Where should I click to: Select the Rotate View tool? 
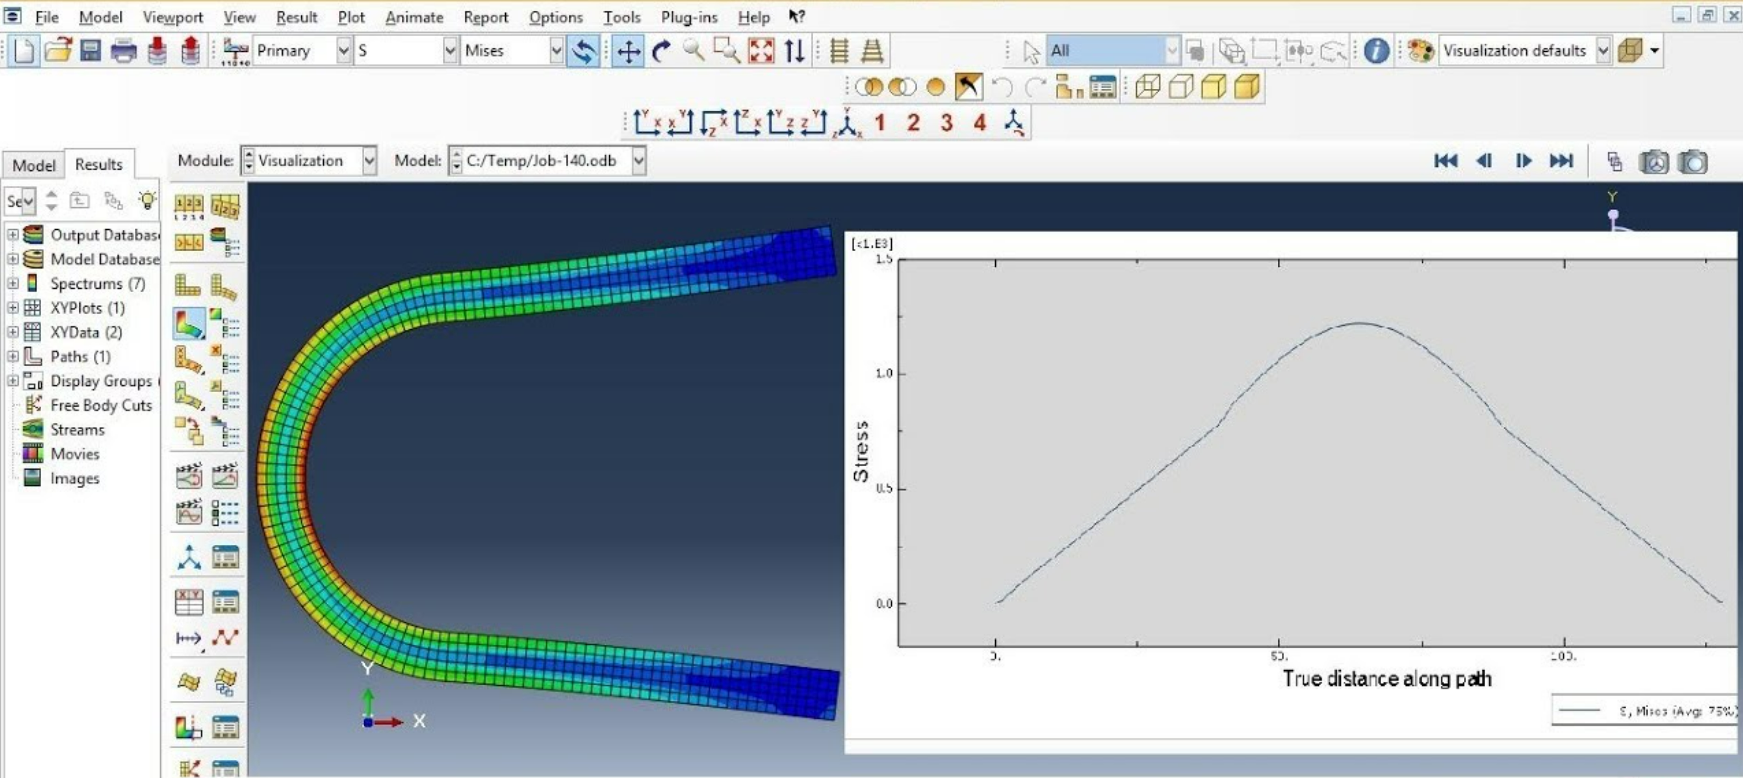tap(661, 51)
